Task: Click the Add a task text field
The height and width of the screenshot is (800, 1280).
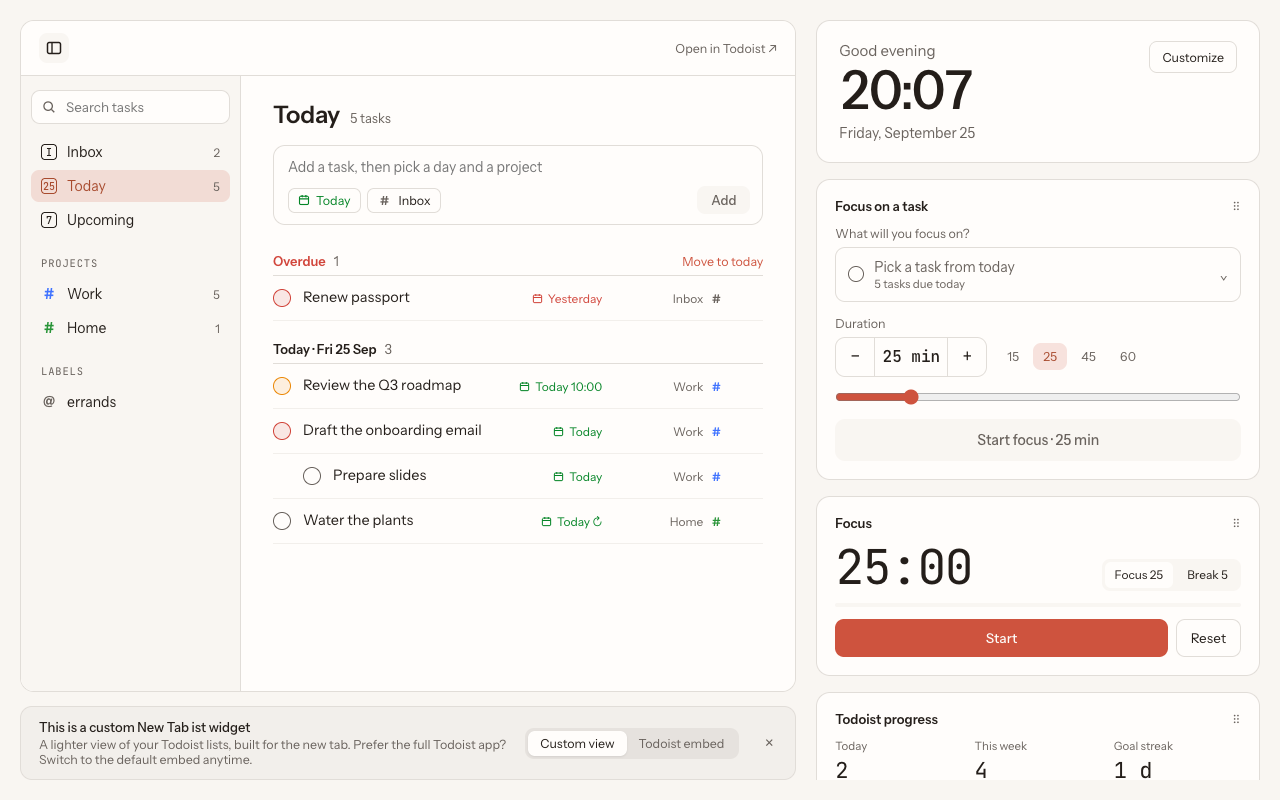Action: click(x=518, y=167)
